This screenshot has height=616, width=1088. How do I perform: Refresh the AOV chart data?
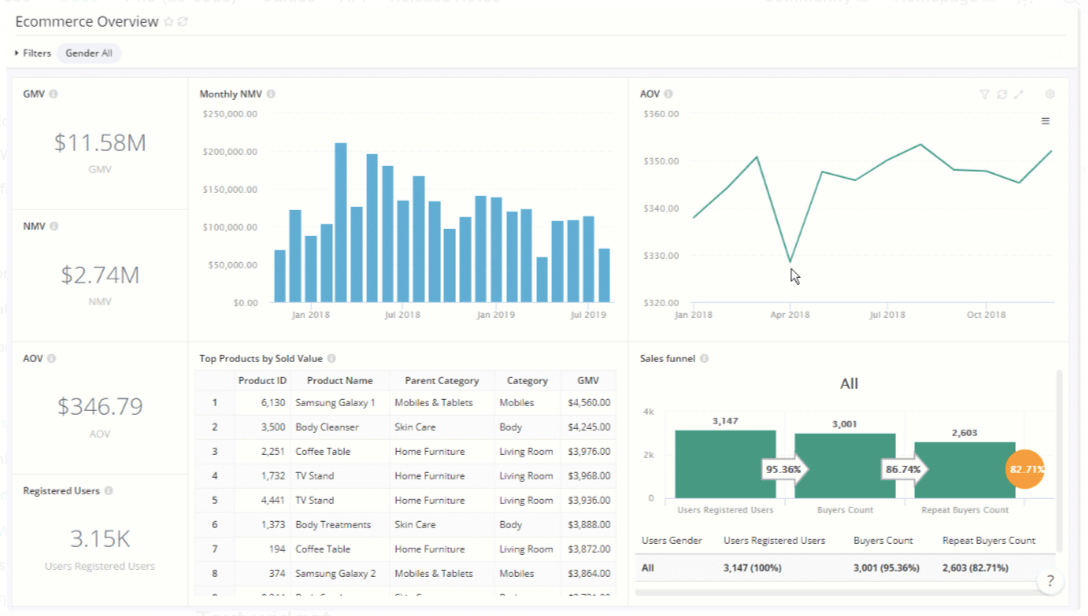pos(1002,94)
